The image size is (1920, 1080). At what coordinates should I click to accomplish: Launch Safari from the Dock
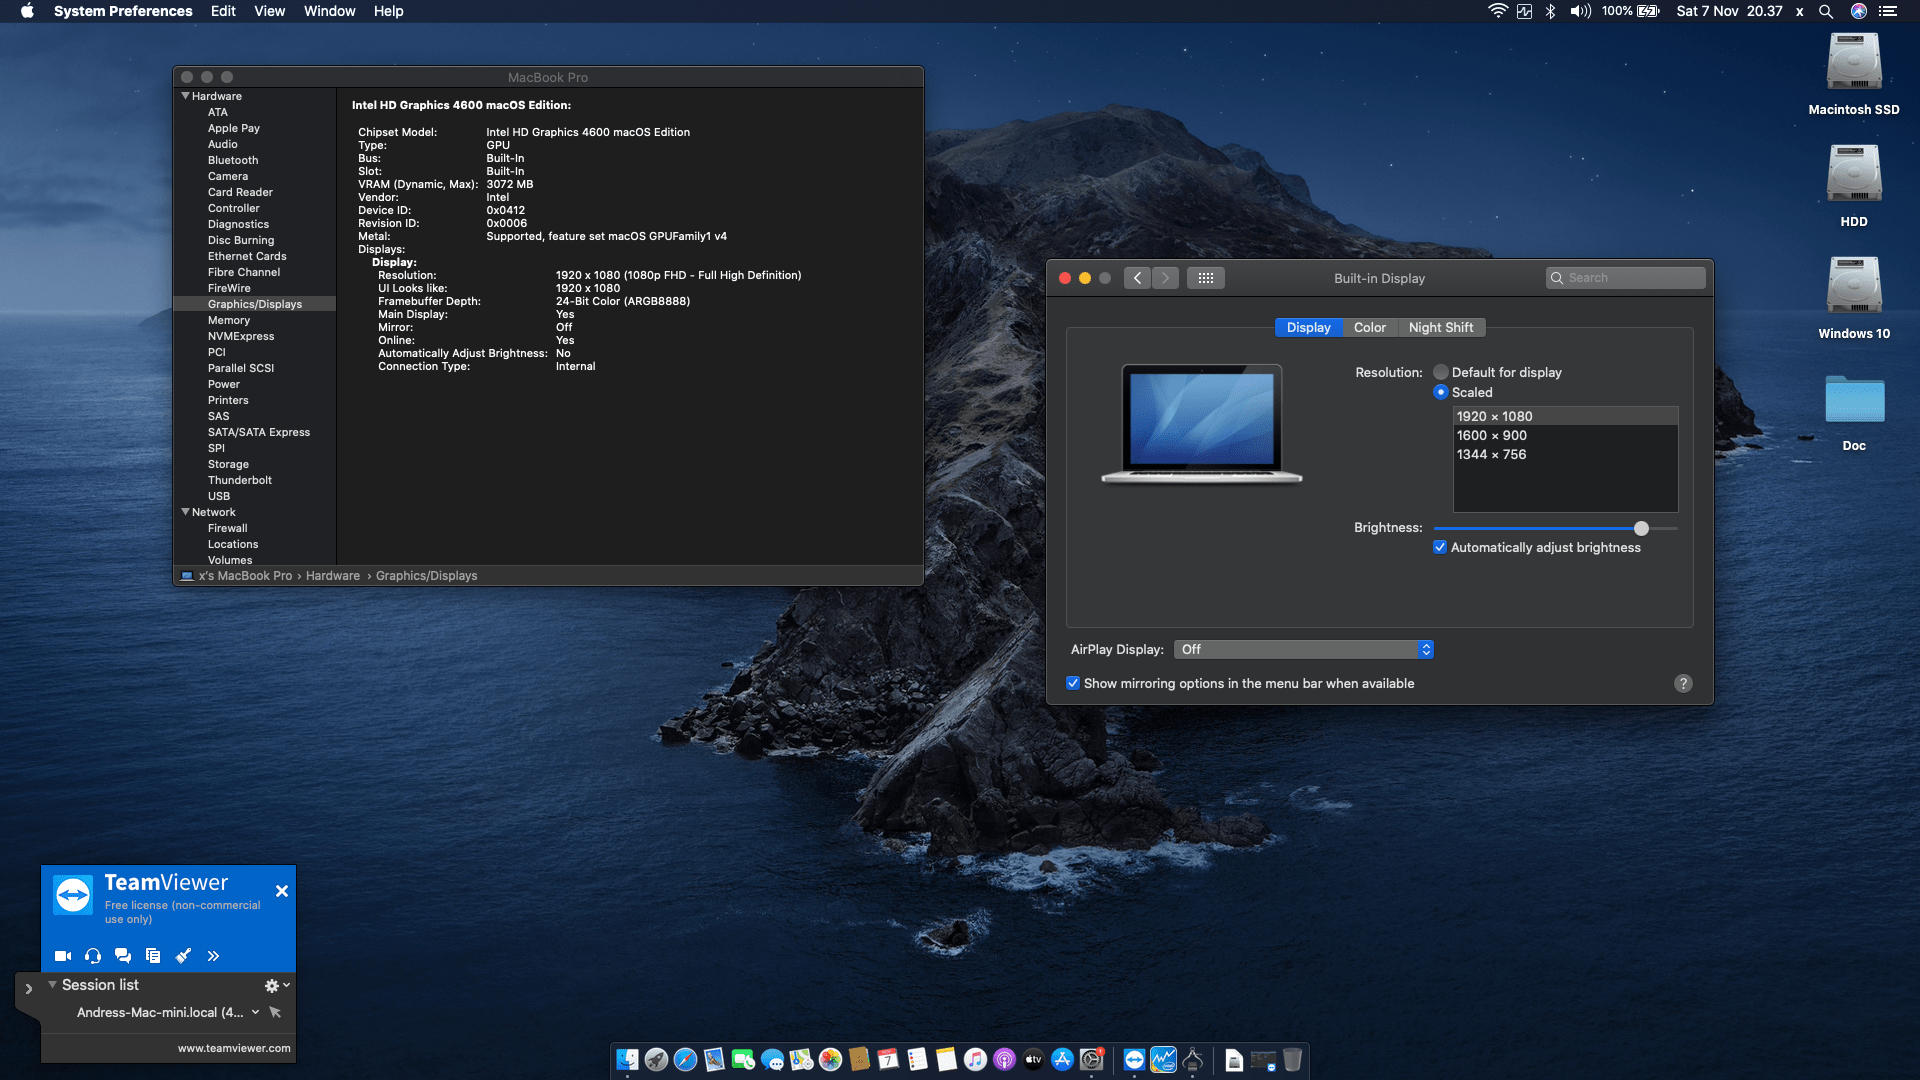(684, 1059)
